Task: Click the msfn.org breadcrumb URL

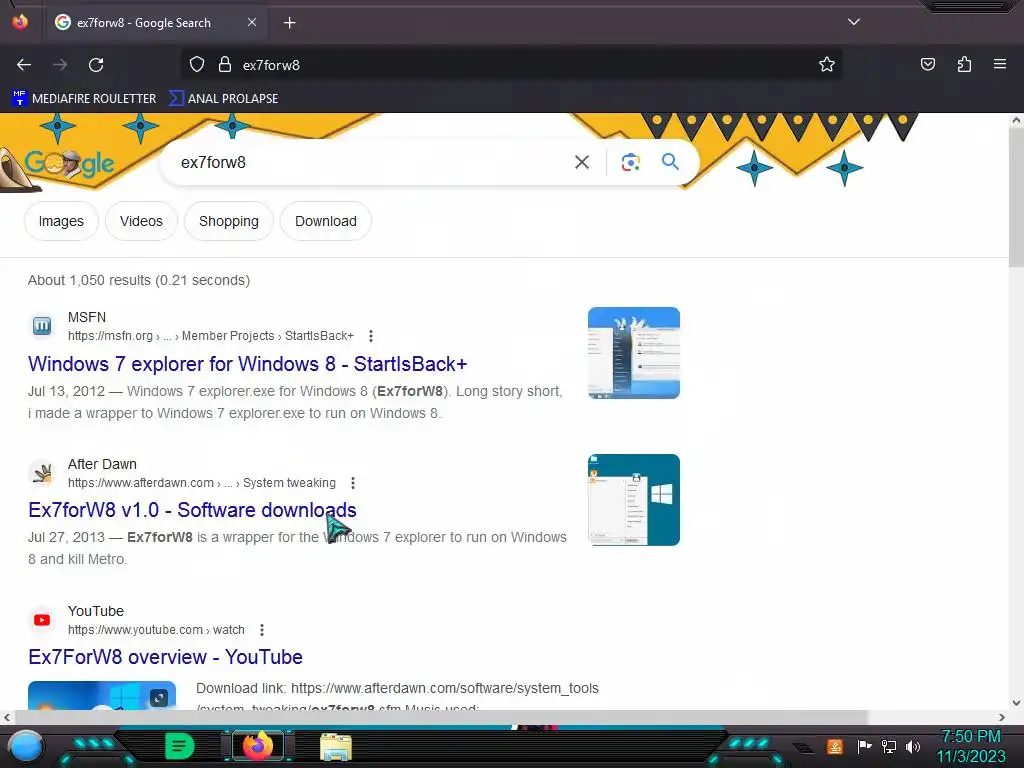Action: pos(211,336)
